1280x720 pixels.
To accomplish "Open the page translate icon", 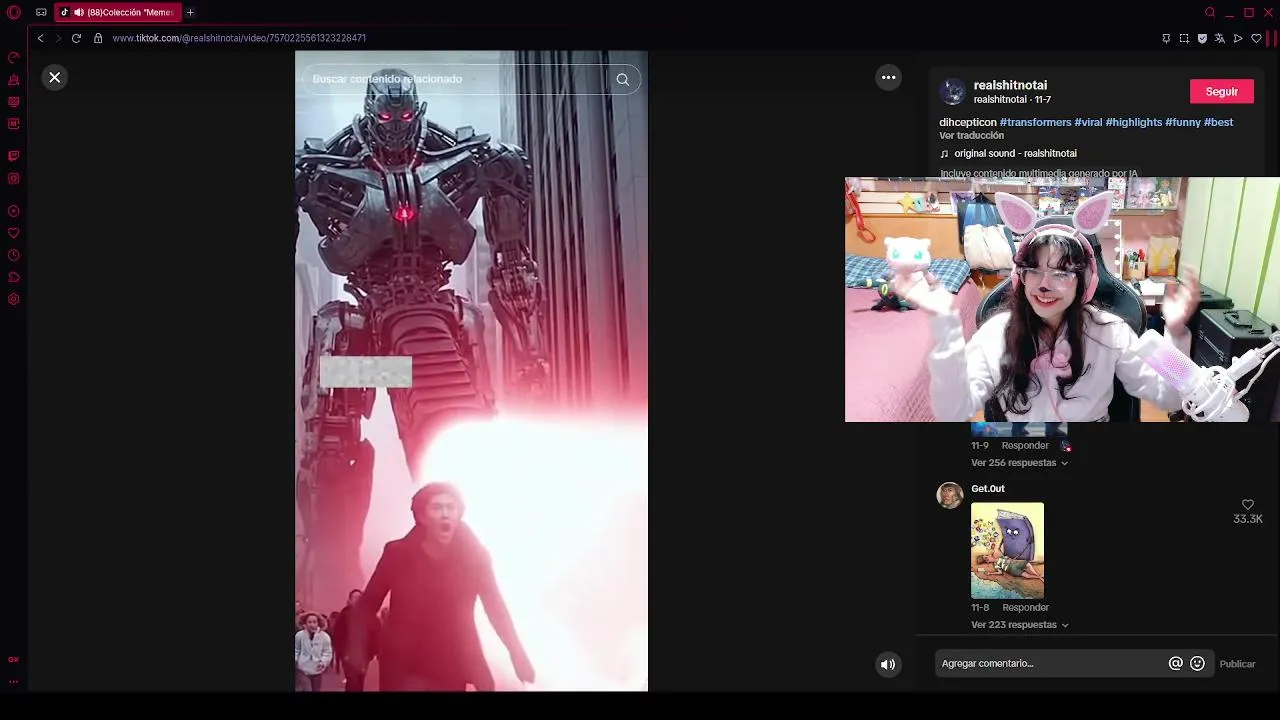I will [1220, 38].
